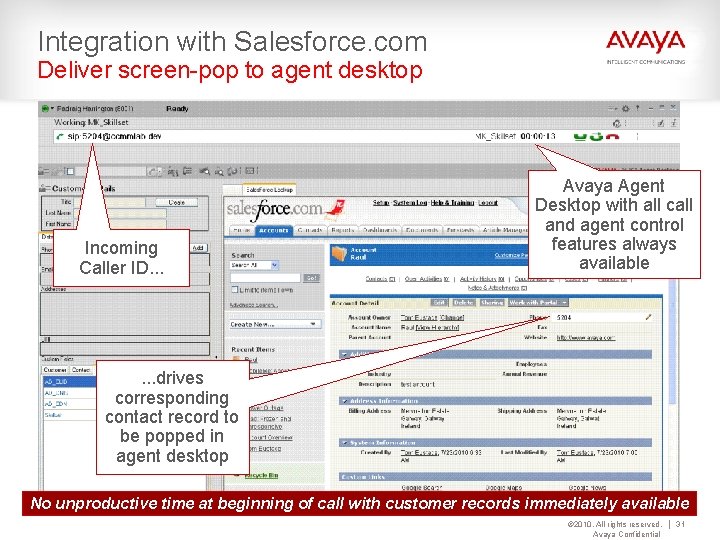The height and width of the screenshot is (540, 720).
Task: Open the View Hierarchy link
Action: (x=437, y=327)
